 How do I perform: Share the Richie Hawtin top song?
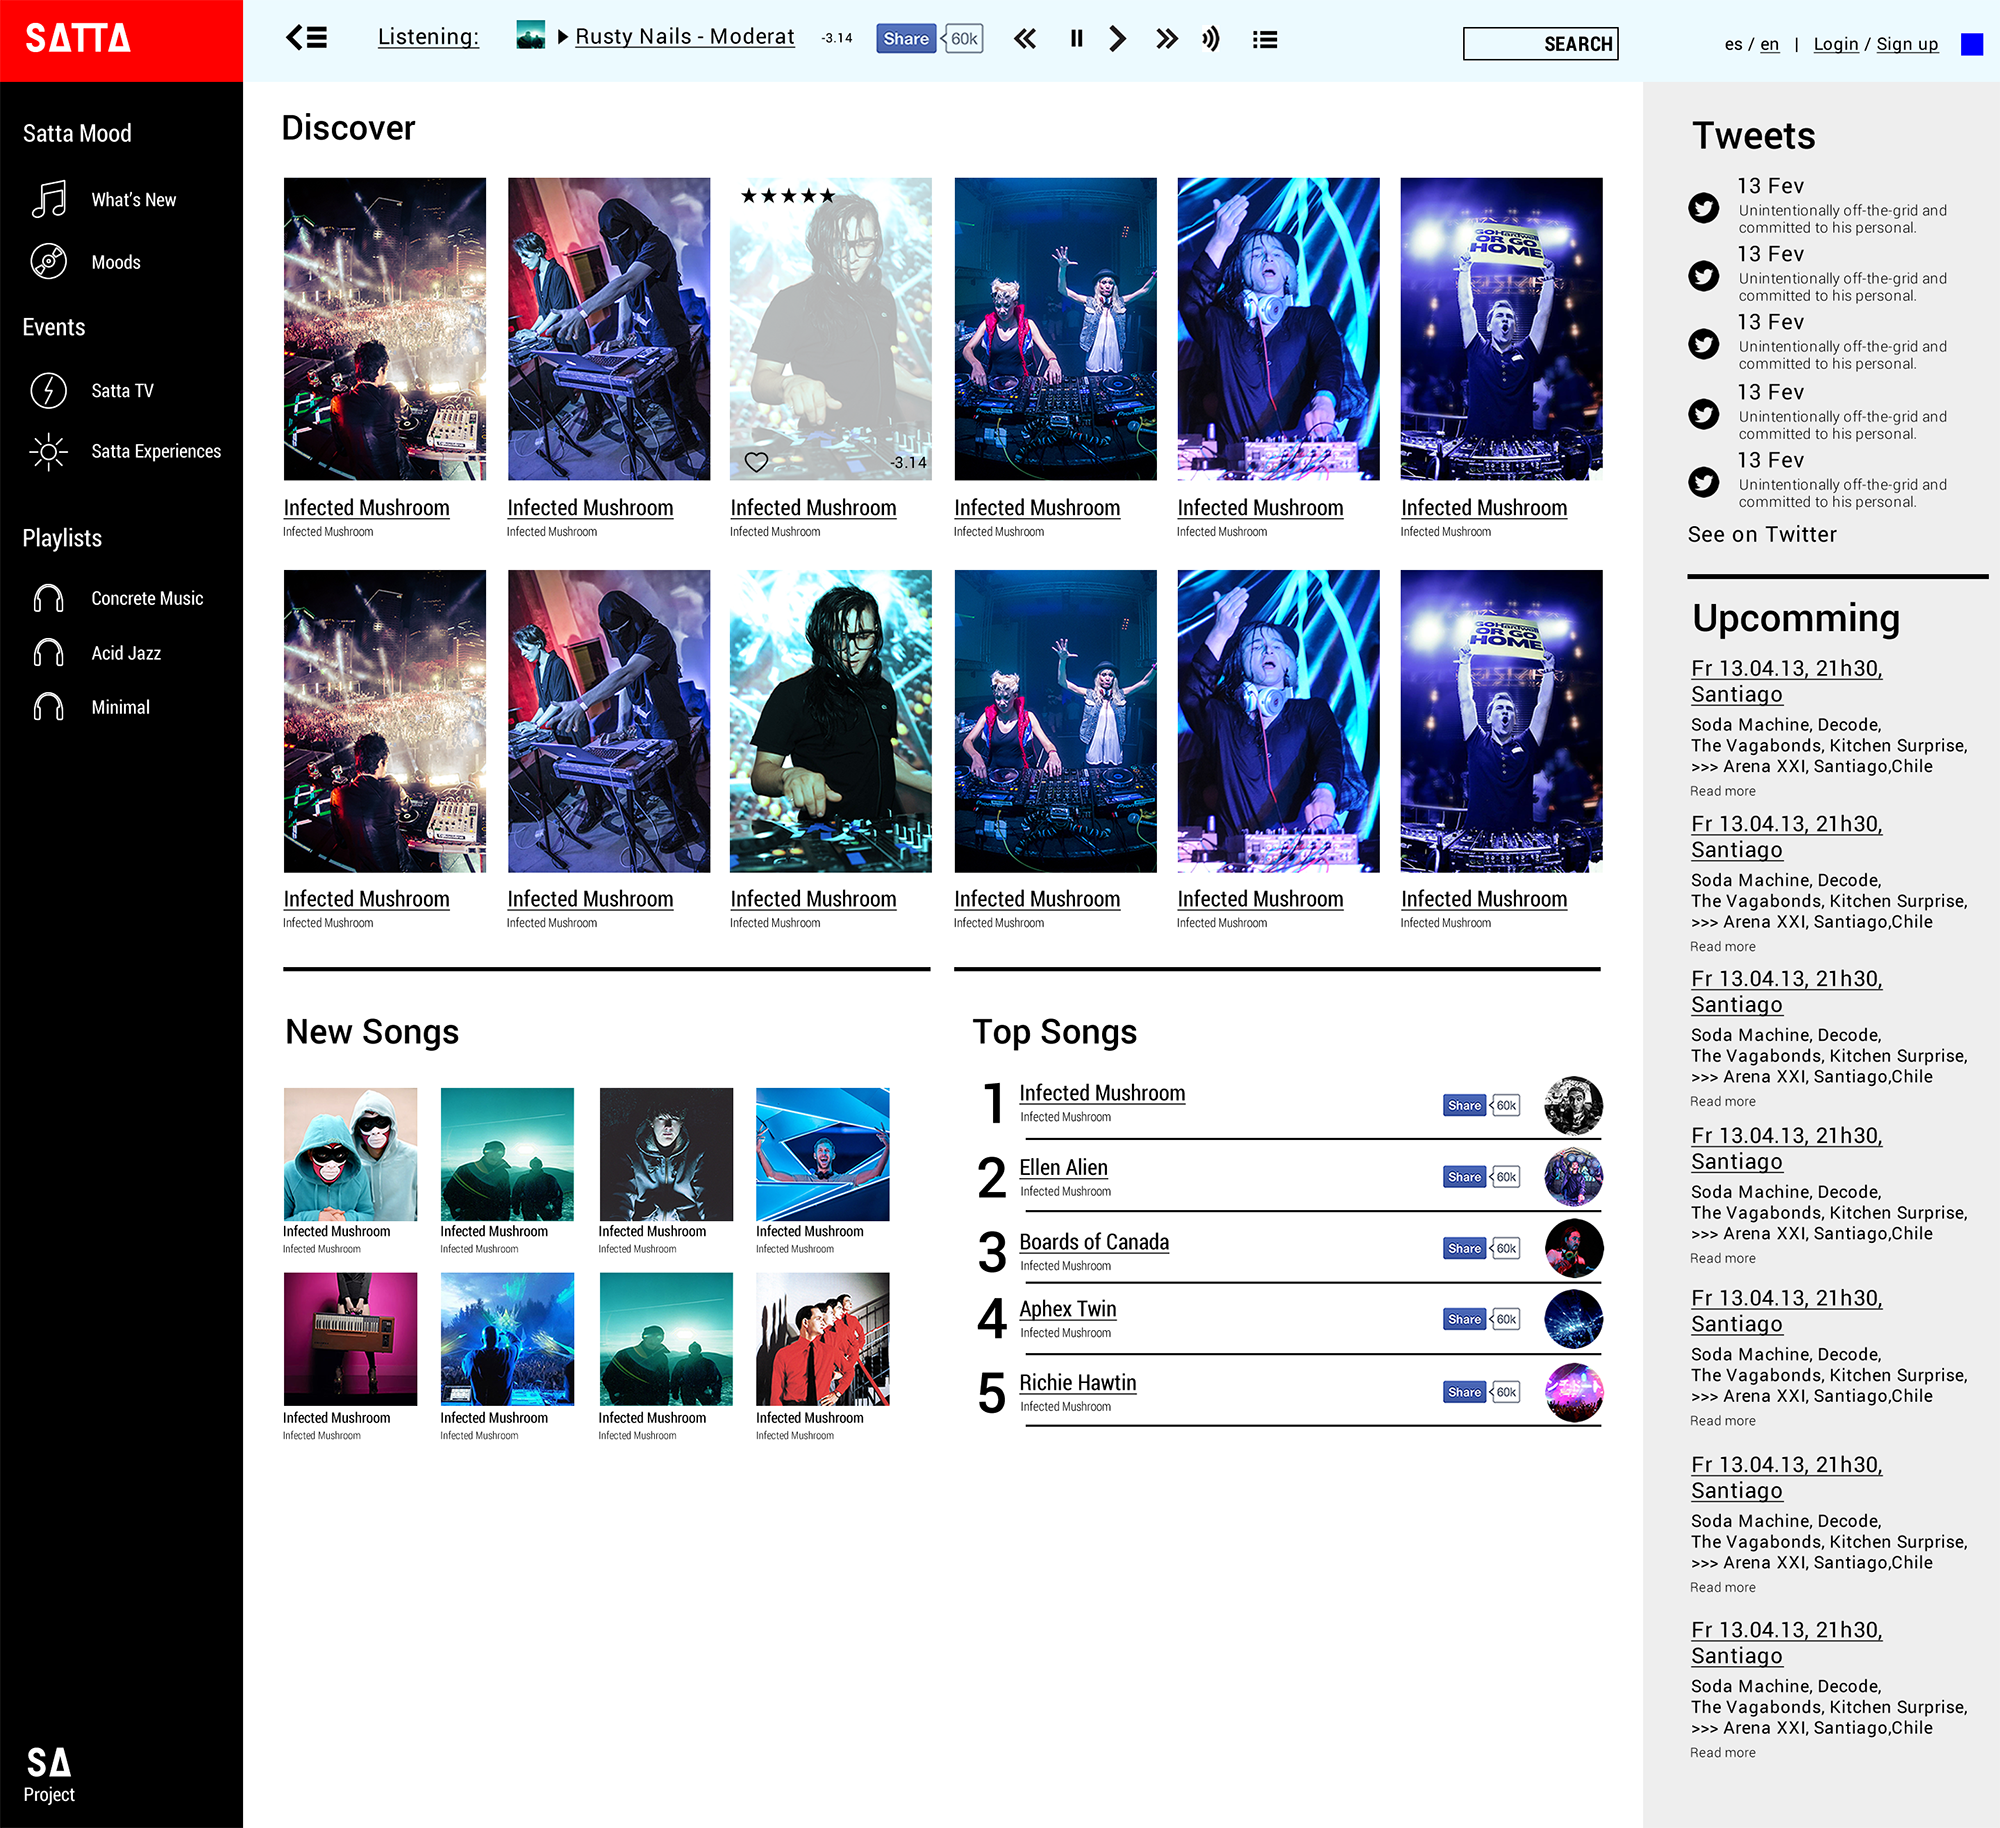[x=1464, y=1392]
